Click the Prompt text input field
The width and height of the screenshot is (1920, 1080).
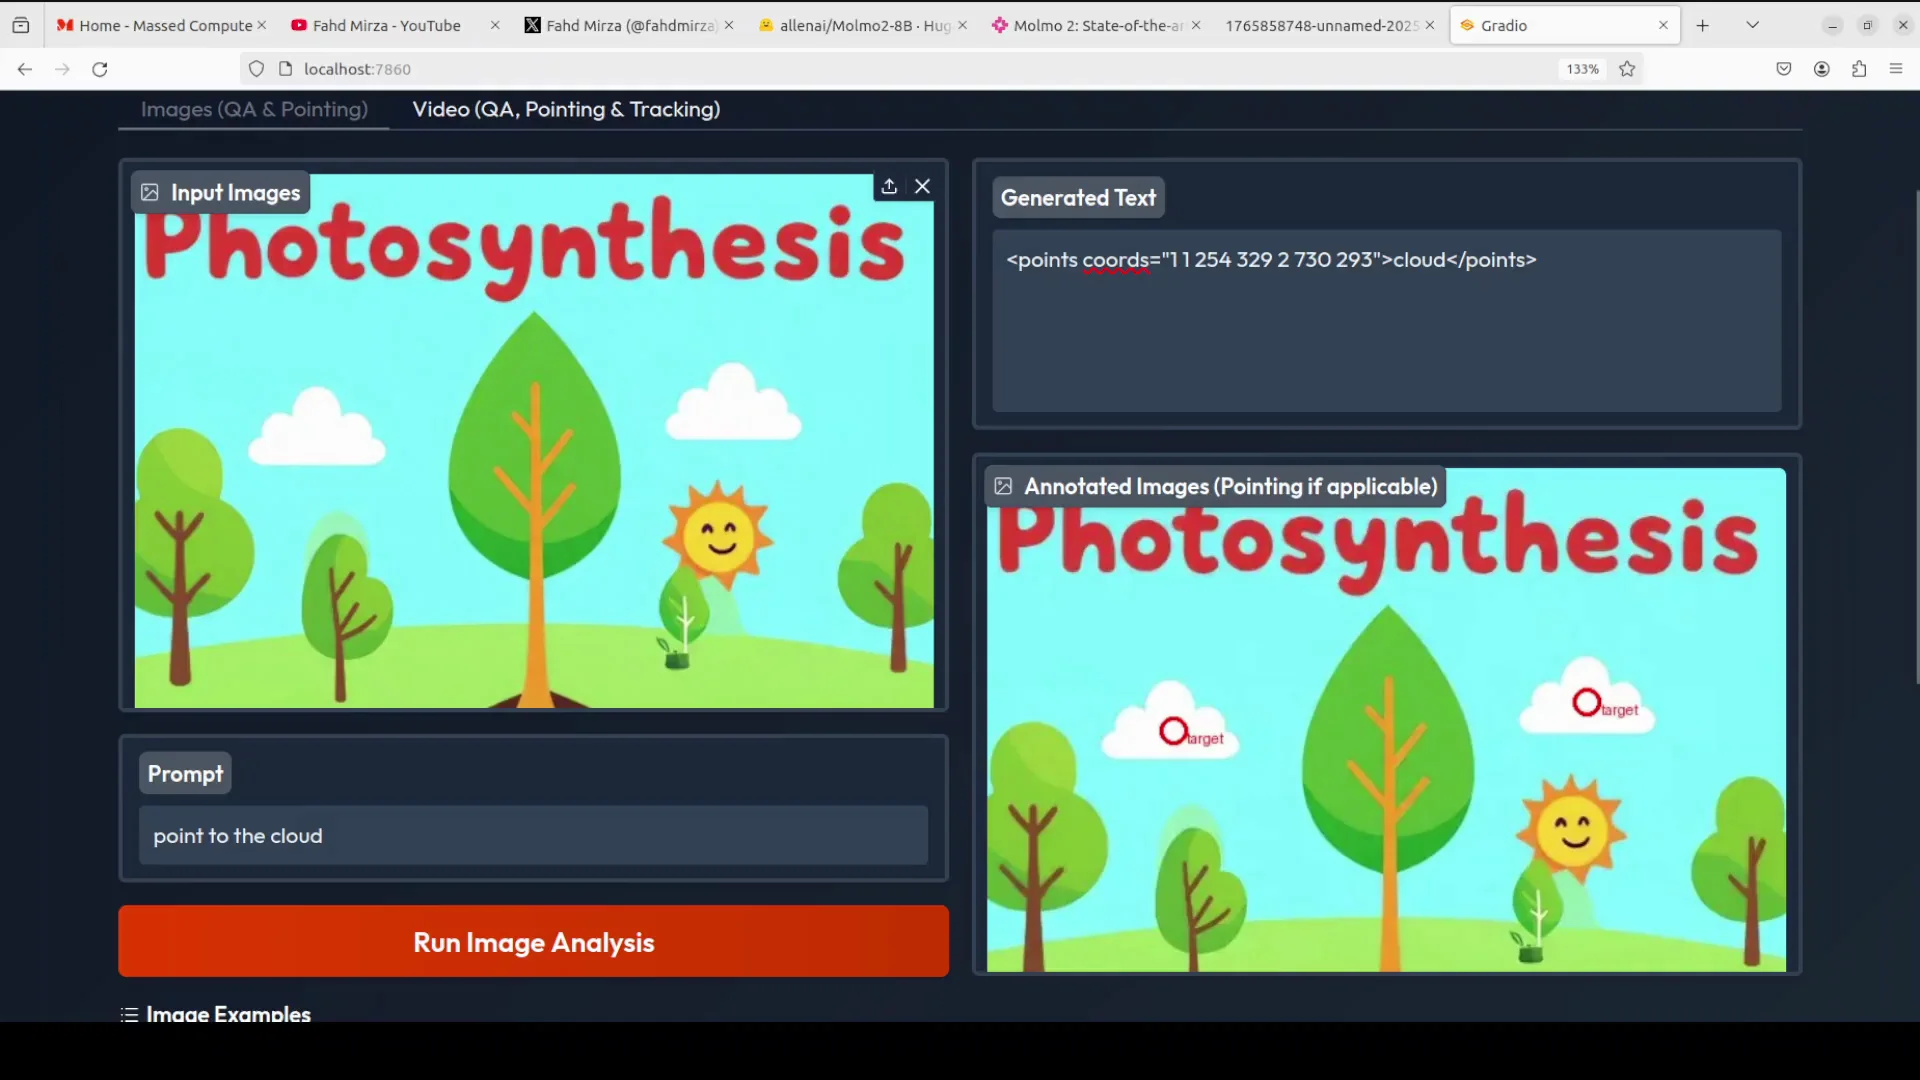tap(533, 836)
